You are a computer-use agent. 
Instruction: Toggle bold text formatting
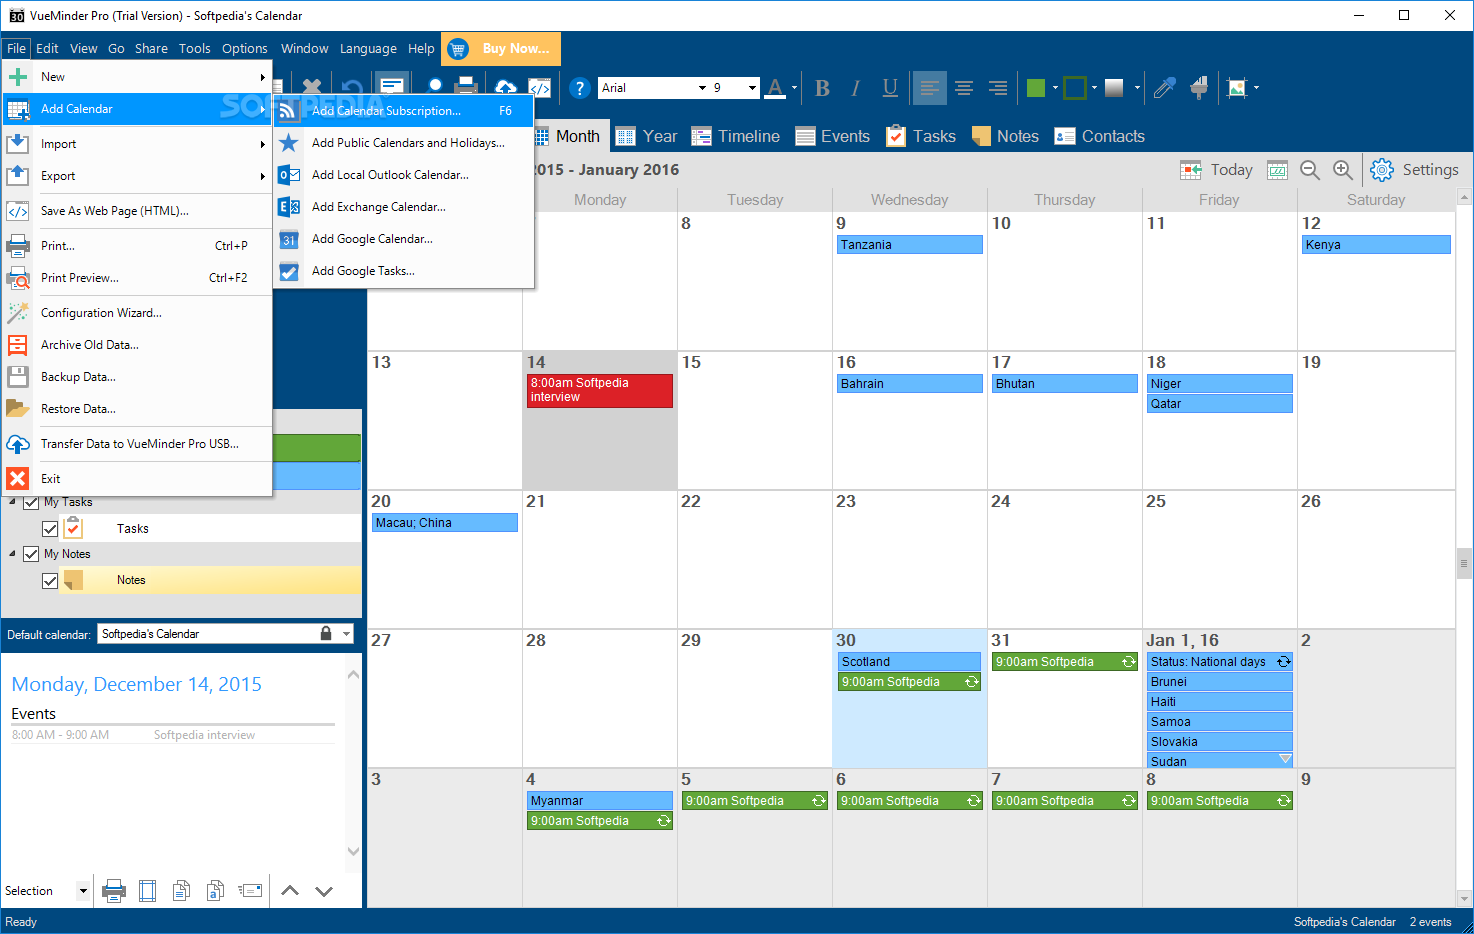(822, 88)
